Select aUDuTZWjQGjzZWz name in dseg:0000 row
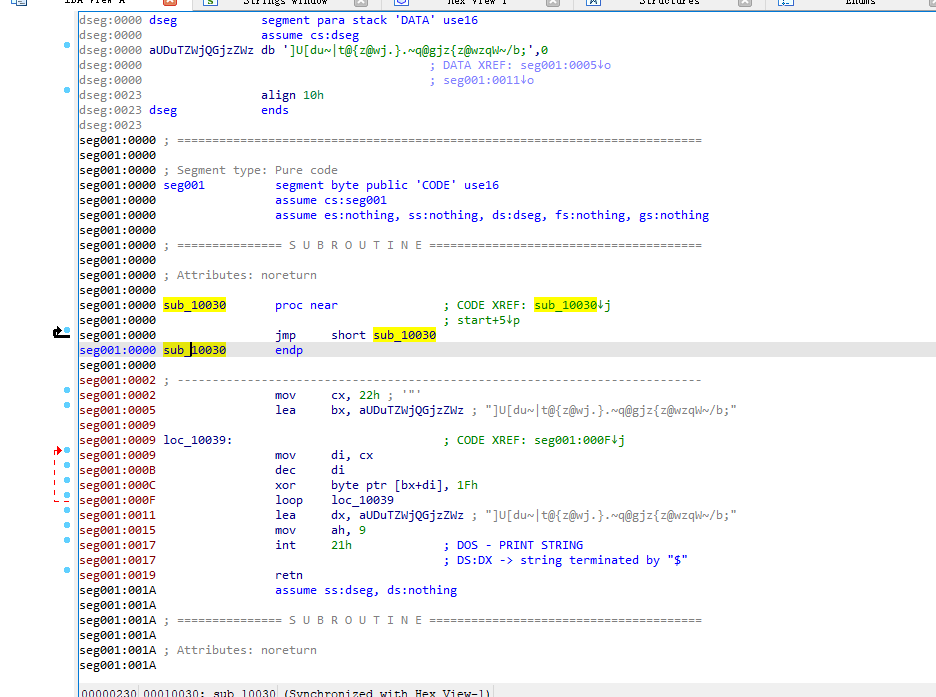This screenshot has height=697, width=936. pos(201,50)
